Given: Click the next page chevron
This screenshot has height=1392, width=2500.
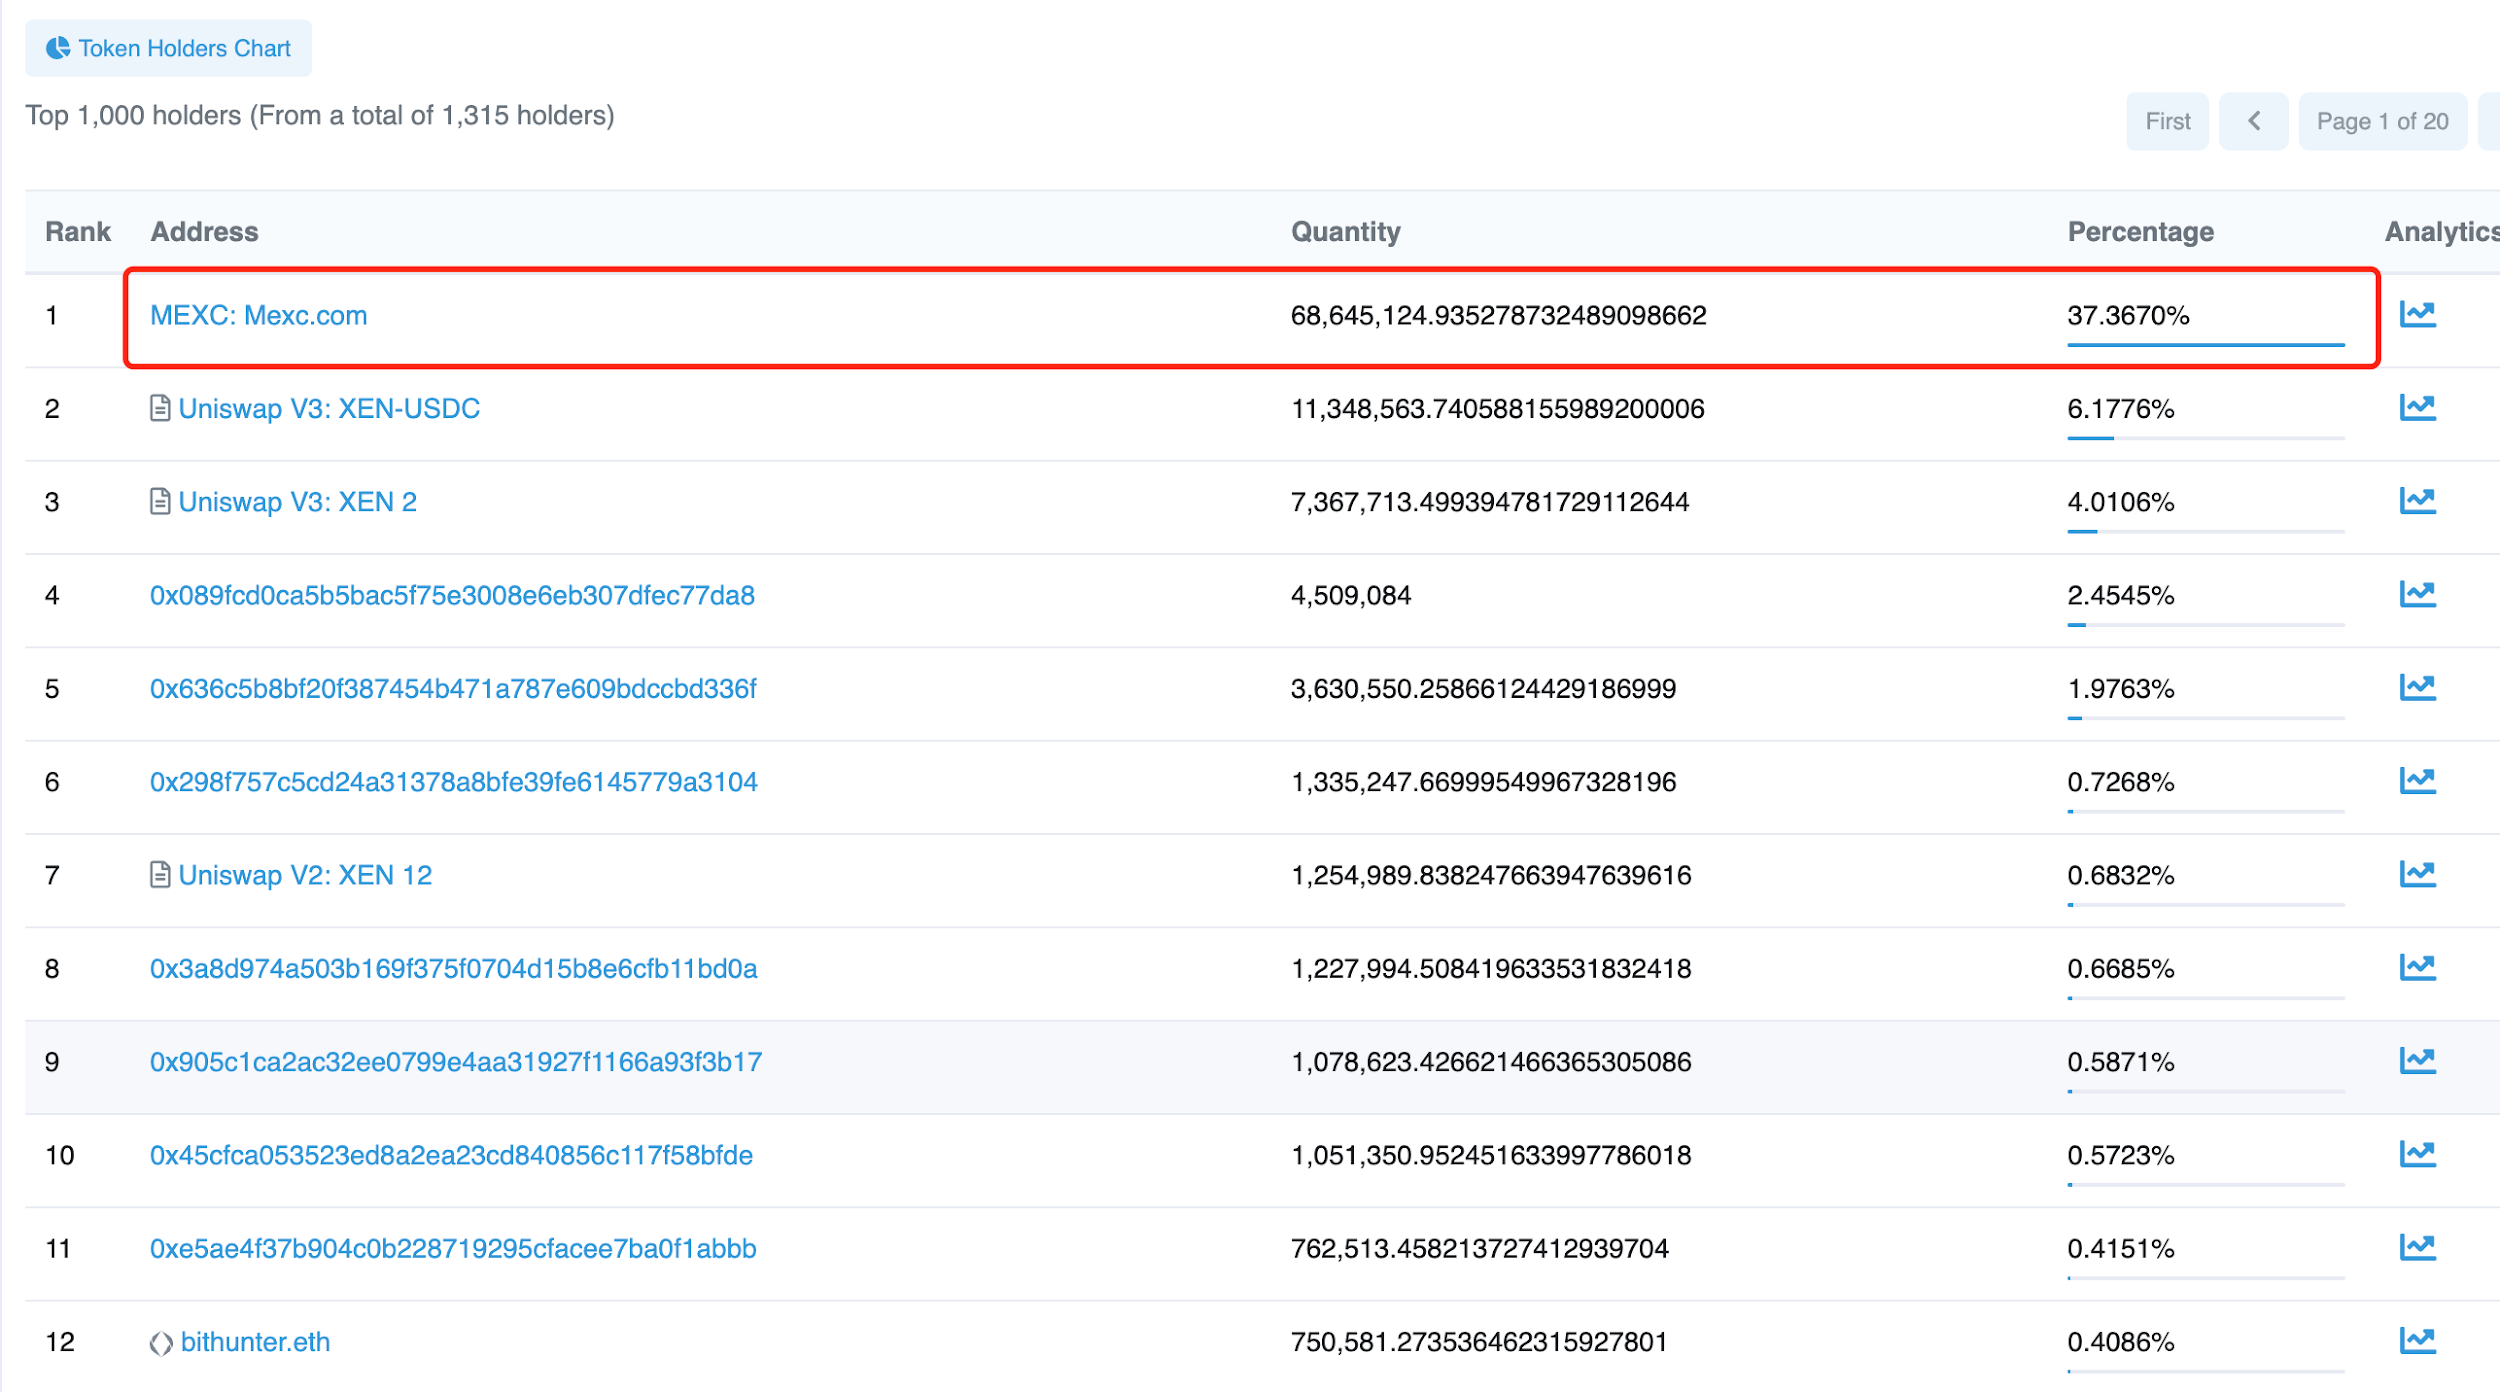Looking at the screenshot, I should tap(2492, 120).
